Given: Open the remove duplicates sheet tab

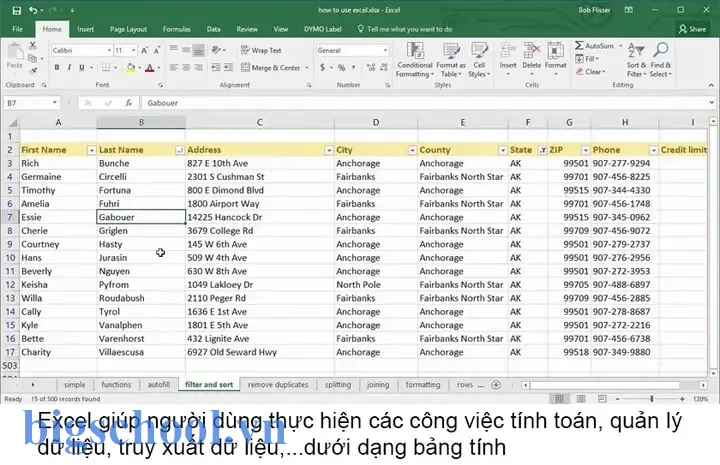Looking at the screenshot, I should point(278,385).
